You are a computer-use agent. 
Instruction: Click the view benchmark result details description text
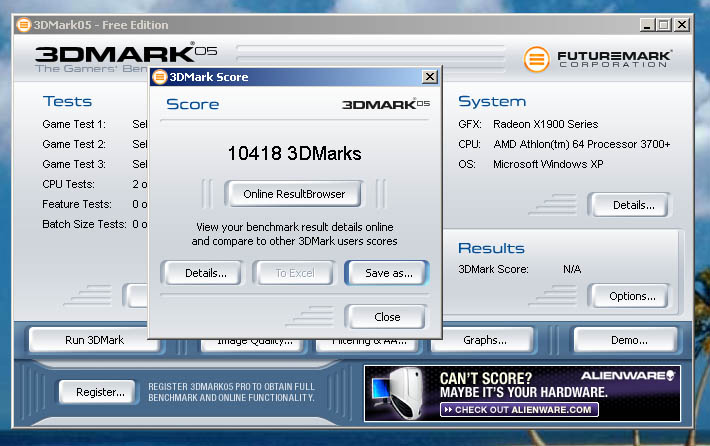[x=294, y=234]
